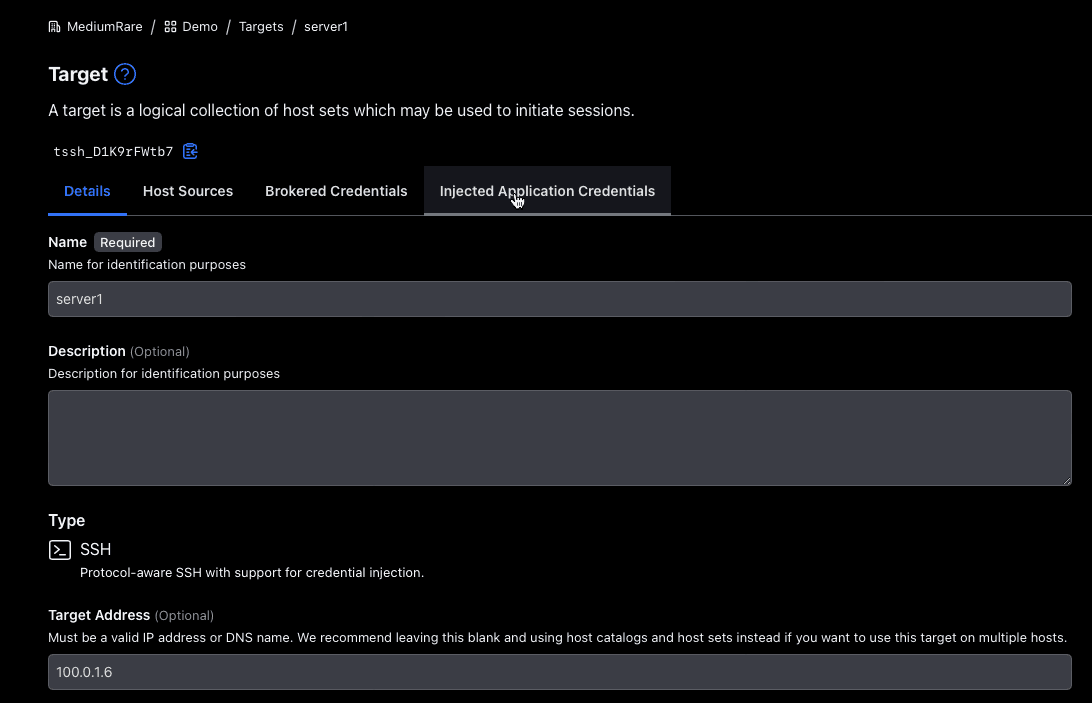The height and width of the screenshot is (703, 1092).
Task: Select the Brokered Credentials tab
Action: click(336, 191)
